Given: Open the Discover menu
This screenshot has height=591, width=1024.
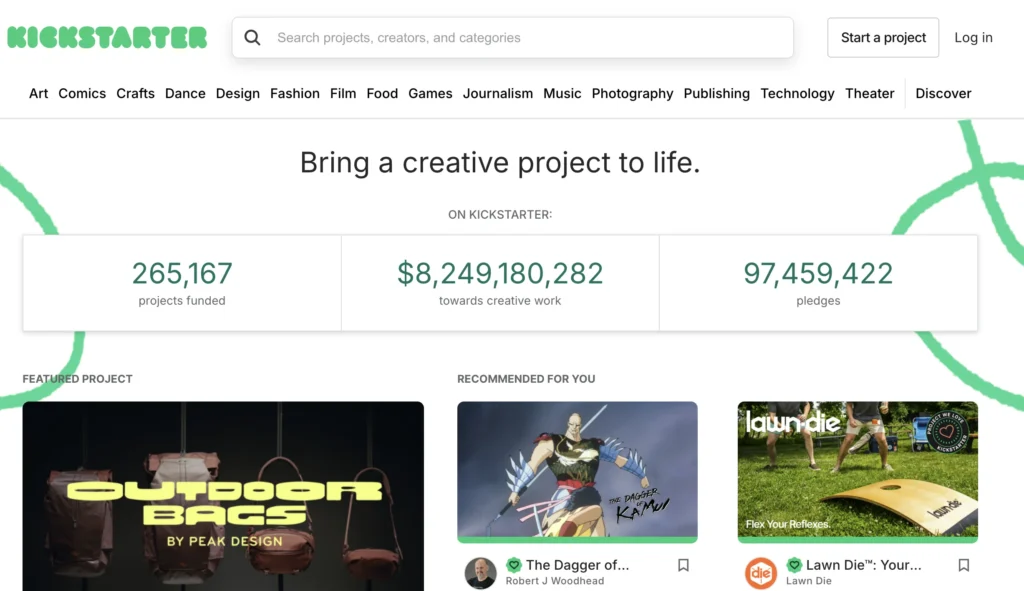Looking at the screenshot, I should coord(943,93).
